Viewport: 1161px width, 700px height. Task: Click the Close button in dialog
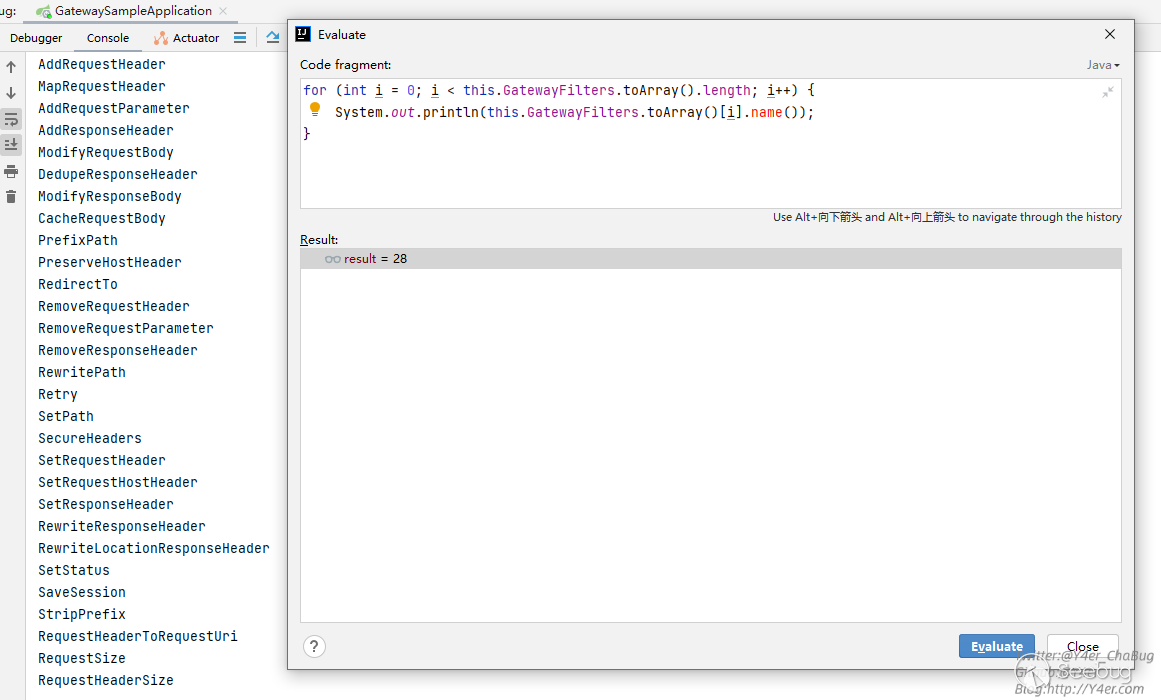tap(1082, 646)
